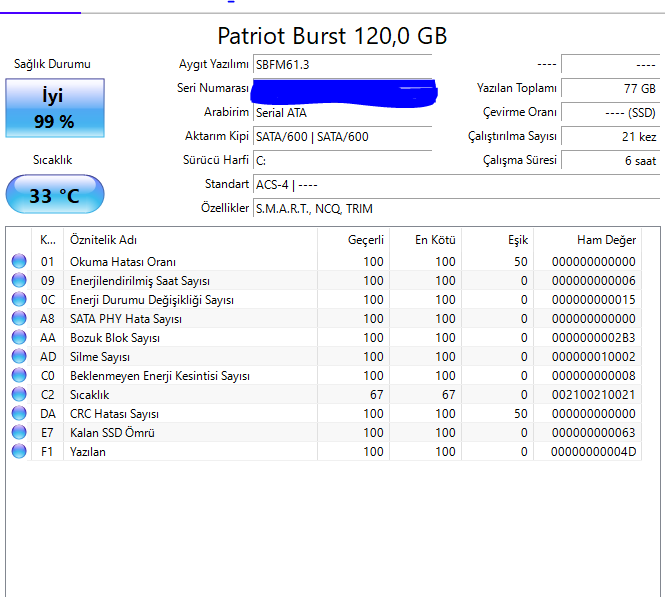The height and width of the screenshot is (597, 665).
Task: Click status orb for Beklenmeyen Enerji Kesintisi Sayısı
Action: point(19,375)
